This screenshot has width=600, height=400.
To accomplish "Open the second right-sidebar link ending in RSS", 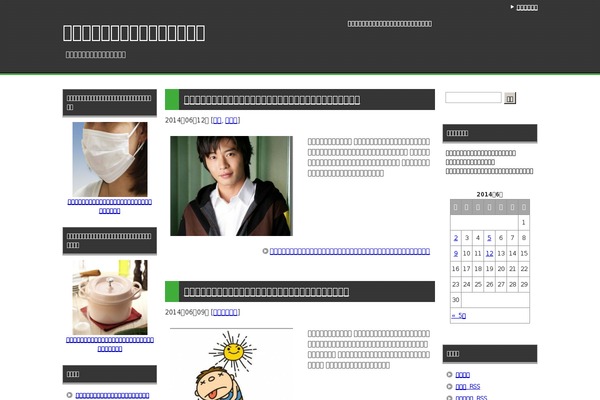I will pyautogui.click(x=468, y=387).
